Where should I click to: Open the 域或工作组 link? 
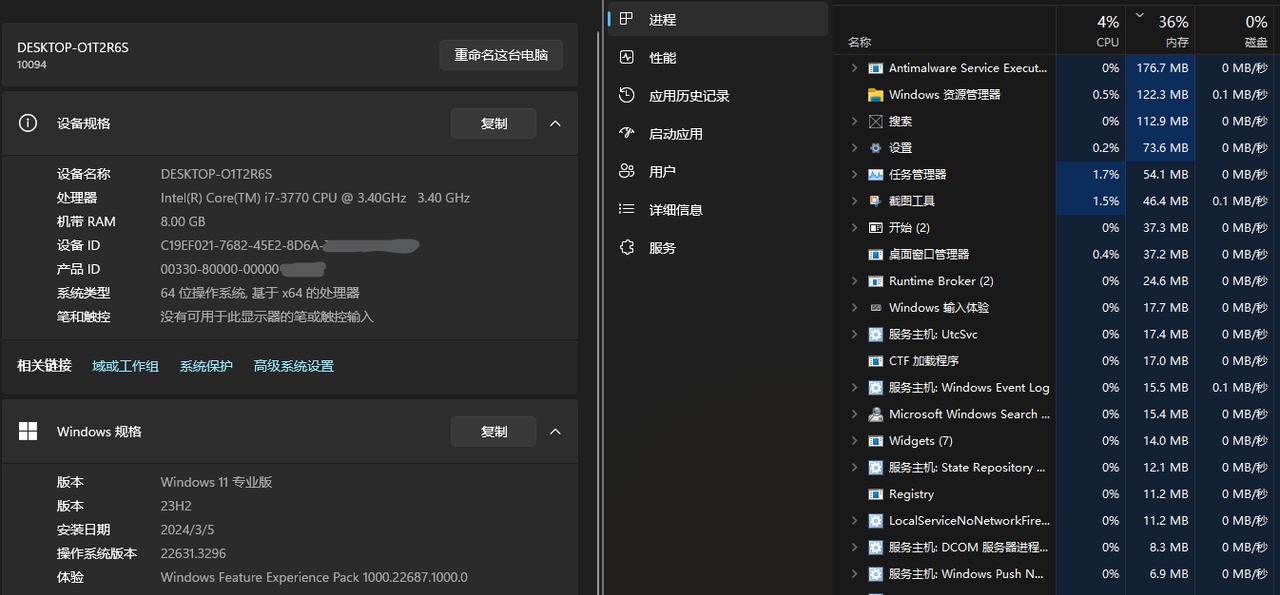(125, 366)
